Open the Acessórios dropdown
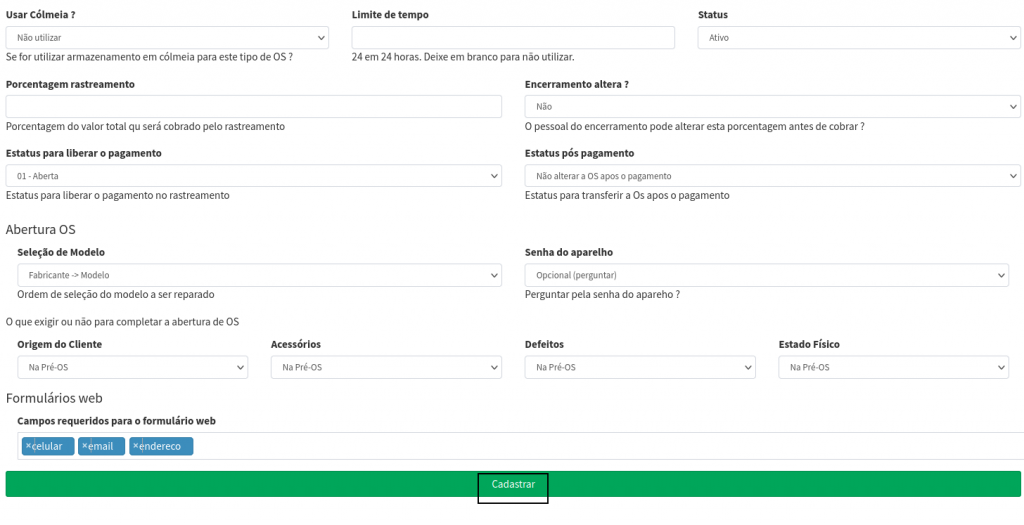Image resolution: width=1024 pixels, height=525 pixels. (x=386, y=367)
